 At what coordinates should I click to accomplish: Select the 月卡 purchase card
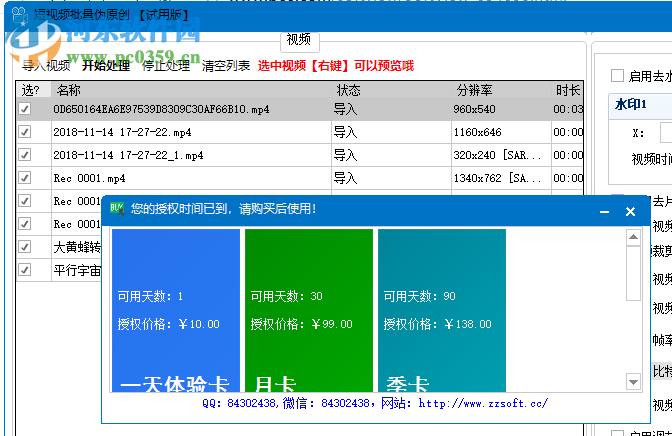(309, 310)
